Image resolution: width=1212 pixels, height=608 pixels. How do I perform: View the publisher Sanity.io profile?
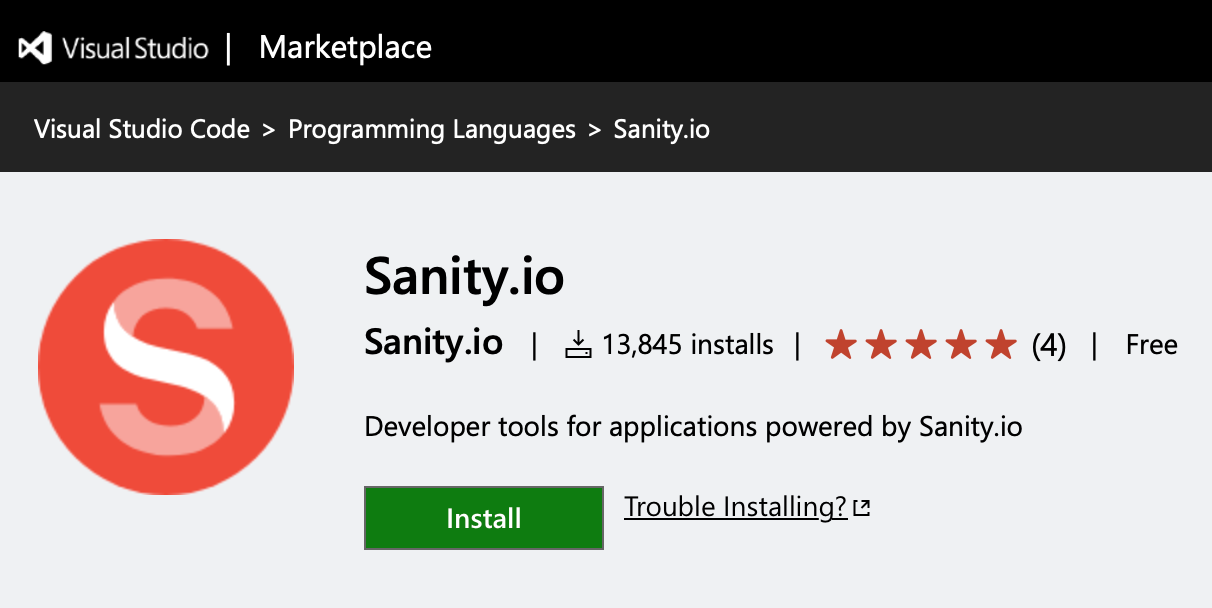click(433, 344)
